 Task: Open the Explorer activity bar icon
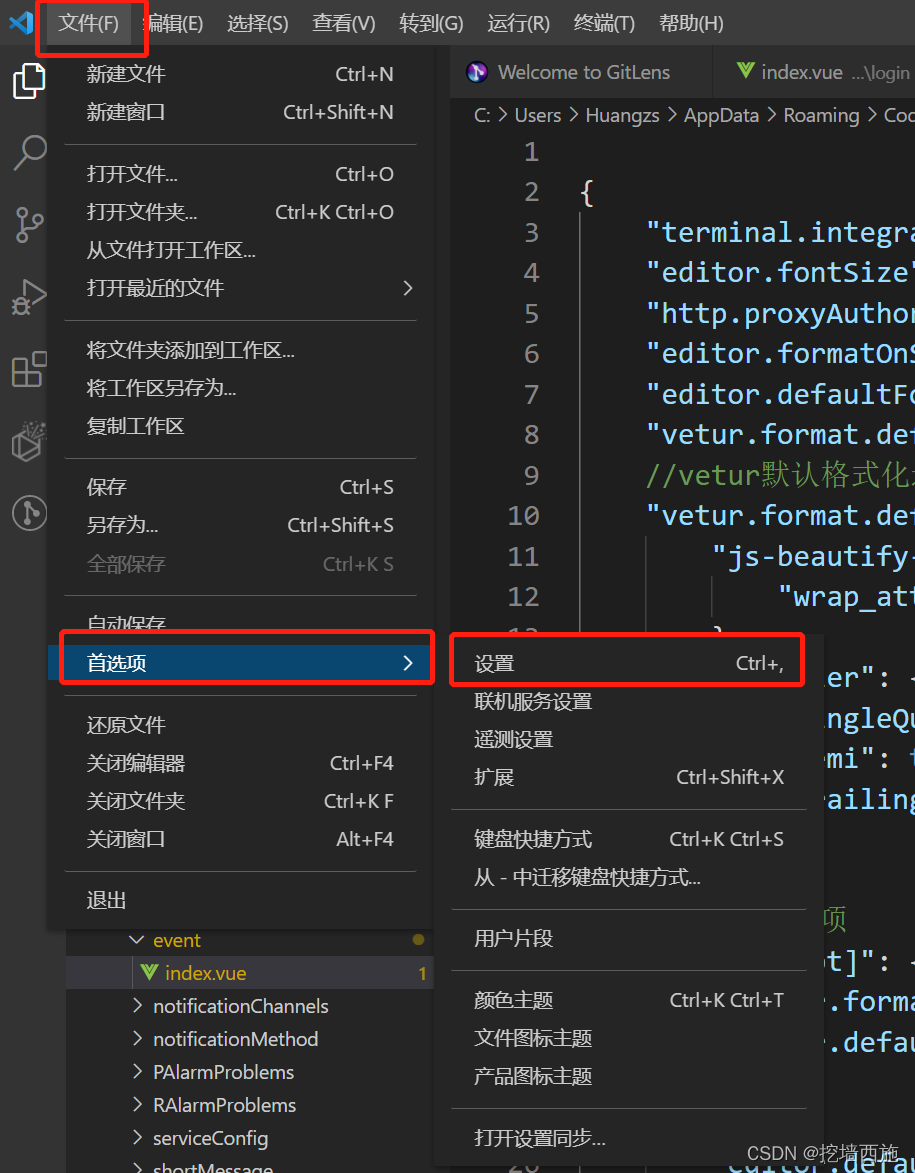(x=29, y=81)
